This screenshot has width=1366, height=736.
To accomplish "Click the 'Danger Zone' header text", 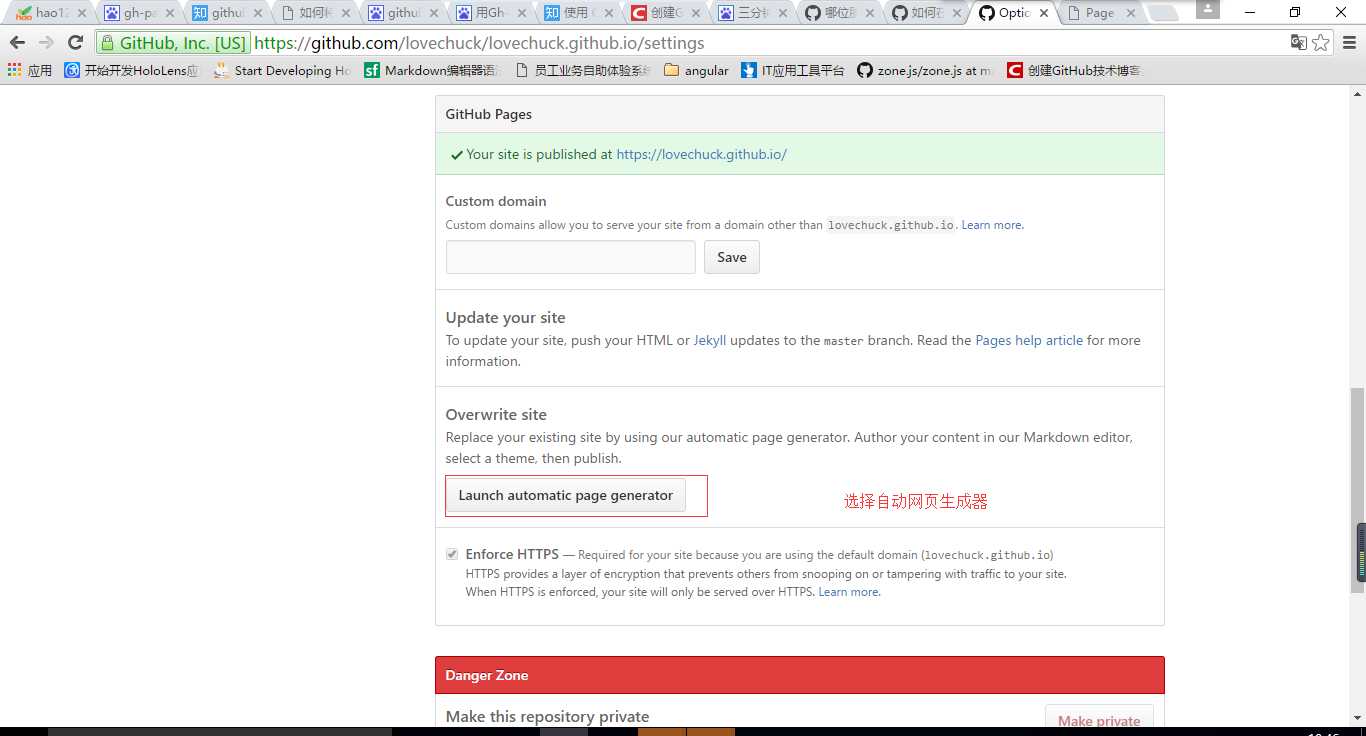I will click(x=487, y=675).
